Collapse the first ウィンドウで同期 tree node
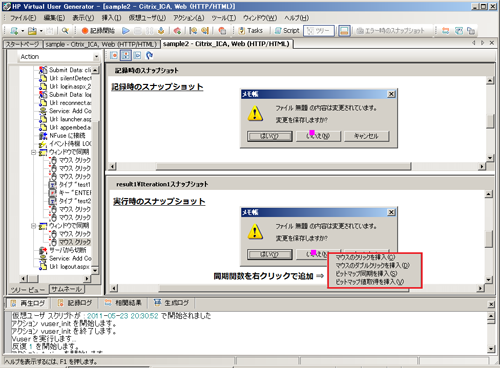This screenshot has height=368, width=500. point(33,152)
